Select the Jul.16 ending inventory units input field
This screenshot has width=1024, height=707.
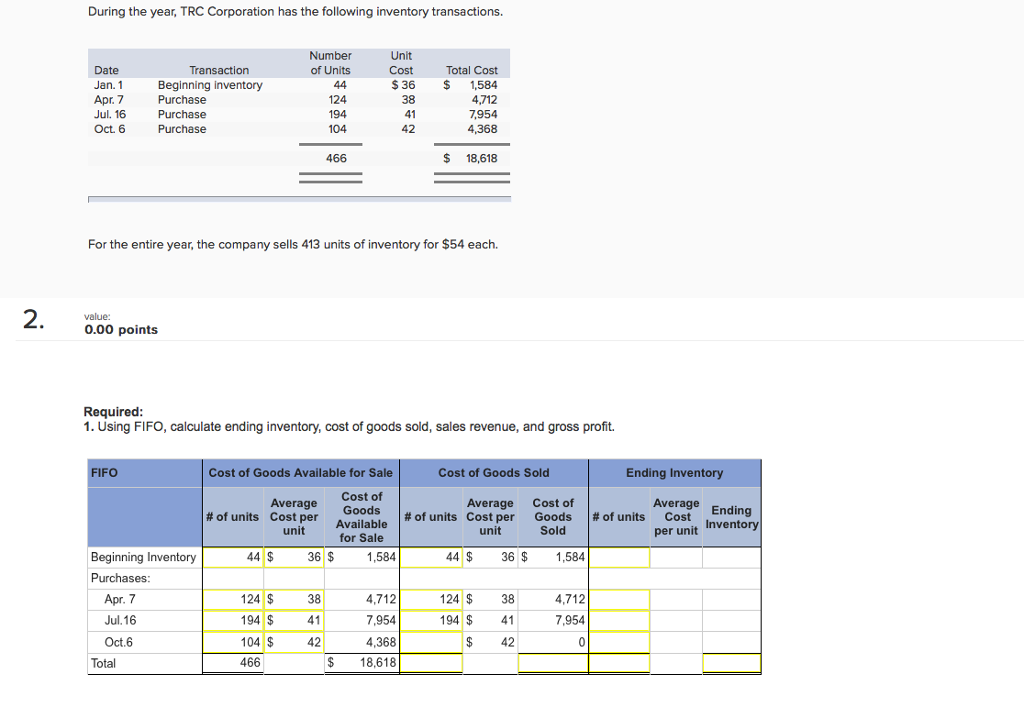coord(619,620)
